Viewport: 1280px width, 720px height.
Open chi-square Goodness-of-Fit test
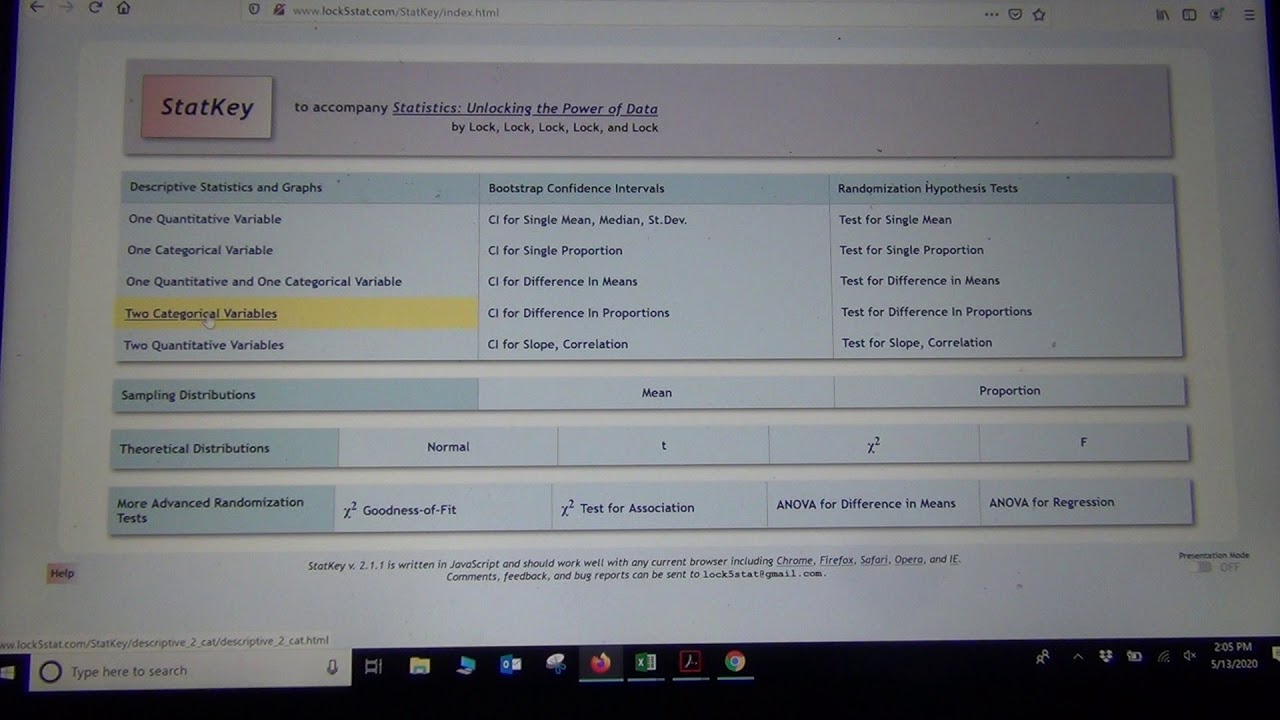[399, 509]
